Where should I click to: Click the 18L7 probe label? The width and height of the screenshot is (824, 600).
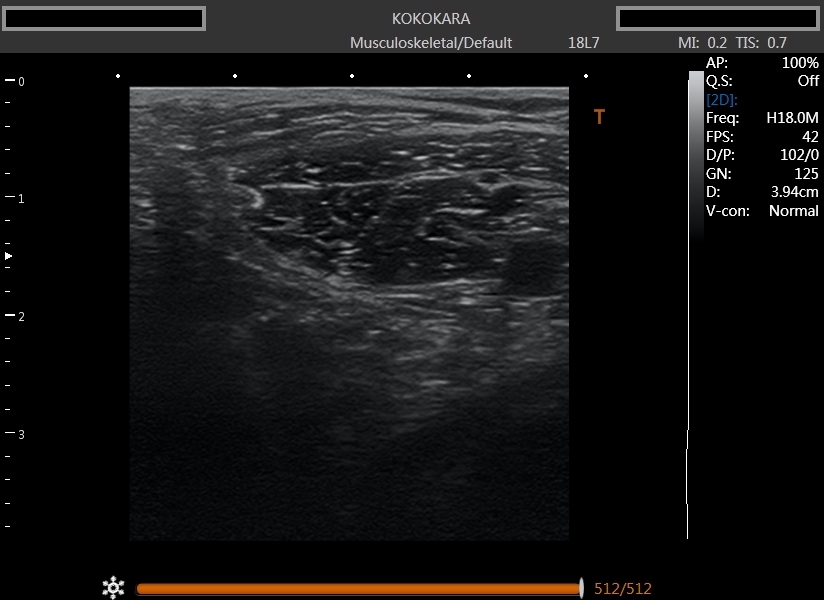584,43
